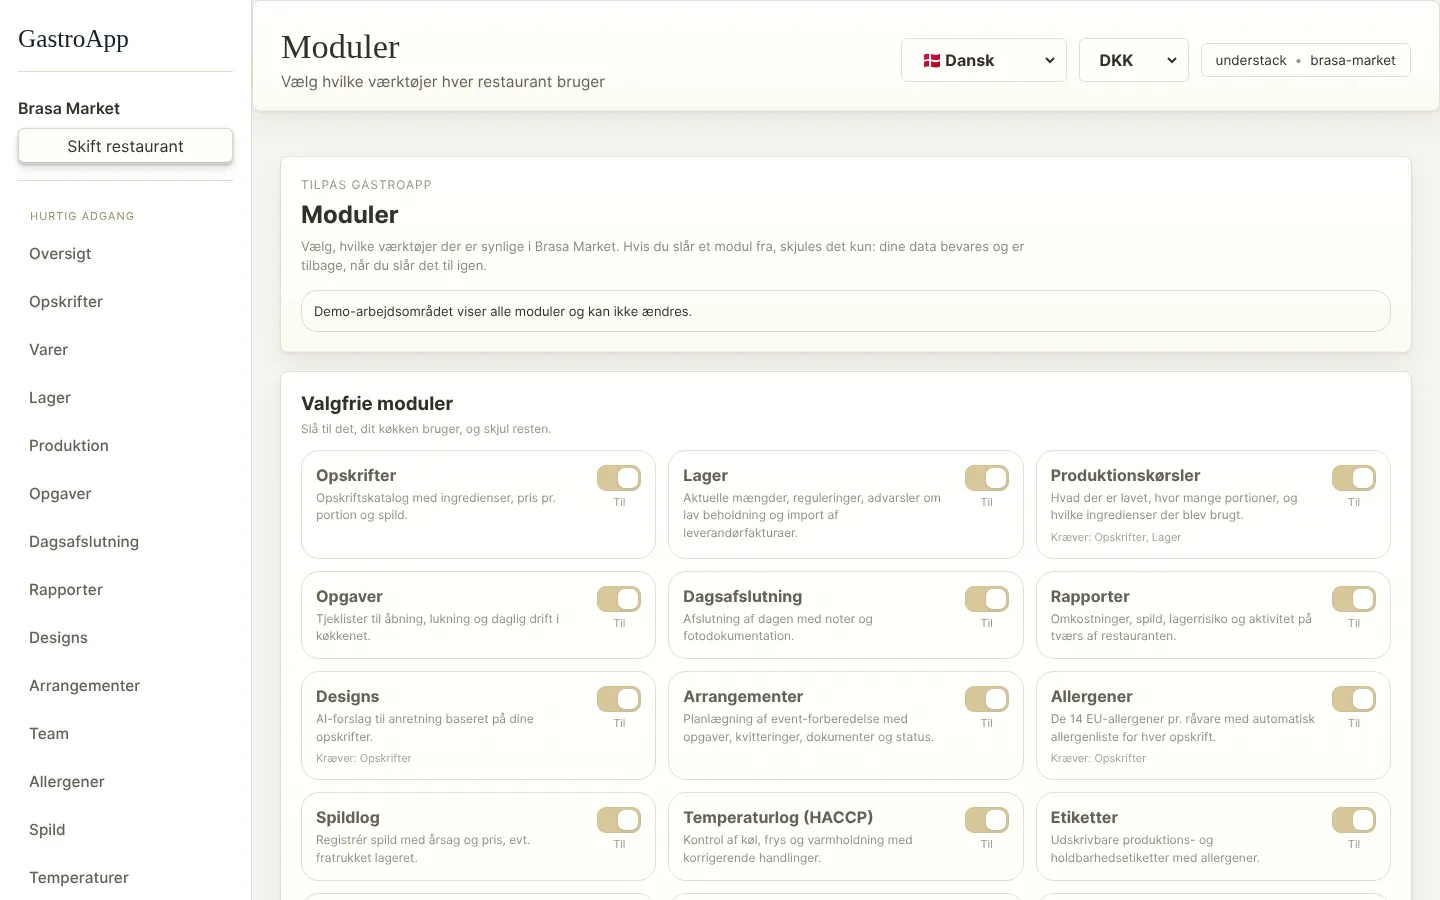Click the understack brasa-market workspace badge
The height and width of the screenshot is (900, 1440).
(x=1305, y=60)
